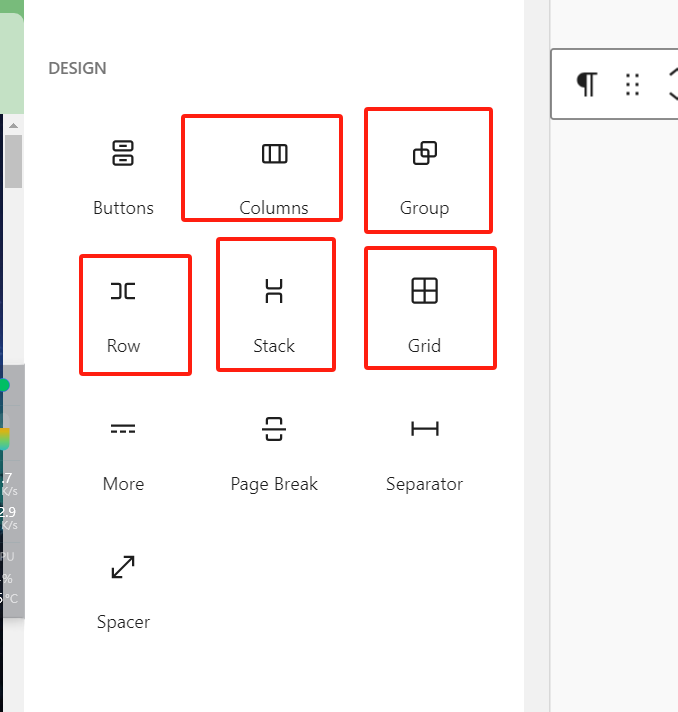Click the "Columns" text label
Screen dimensions: 678x712
pos(274,208)
